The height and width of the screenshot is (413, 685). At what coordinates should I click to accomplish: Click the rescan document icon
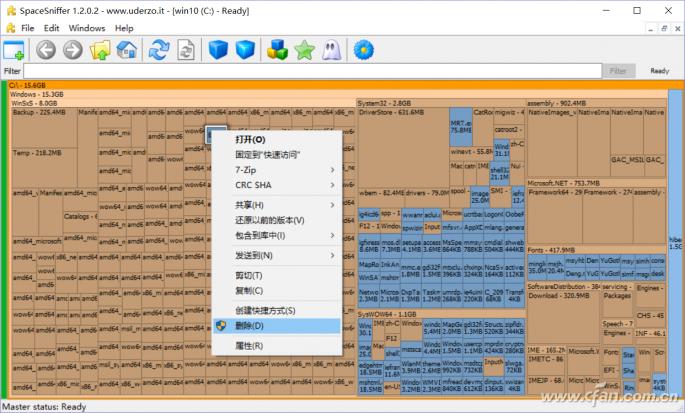click(x=186, y=50)
